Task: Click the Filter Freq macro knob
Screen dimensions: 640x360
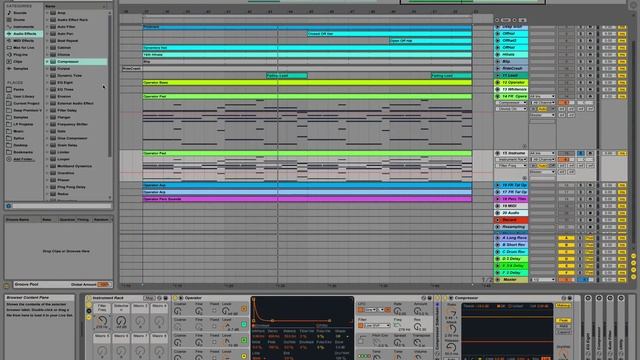Action: click(x=102, y=321)
